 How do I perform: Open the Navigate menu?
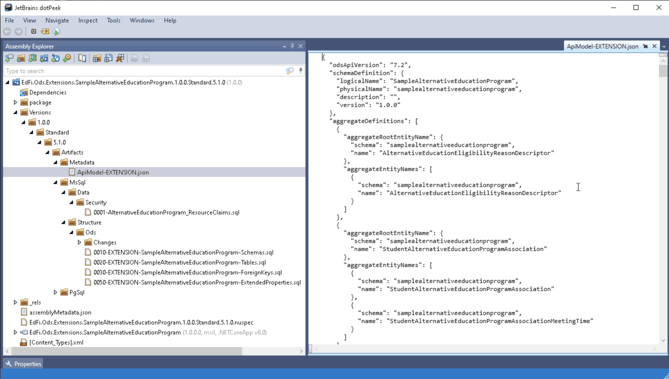pyautogui.click(x=57, y=20)
